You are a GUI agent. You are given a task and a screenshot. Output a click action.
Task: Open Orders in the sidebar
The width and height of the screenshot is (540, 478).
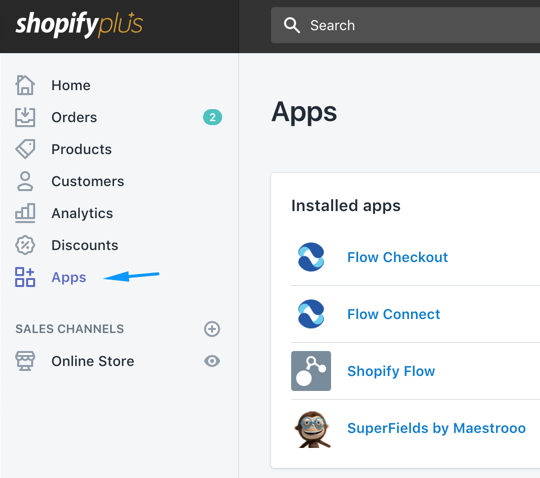74,117
